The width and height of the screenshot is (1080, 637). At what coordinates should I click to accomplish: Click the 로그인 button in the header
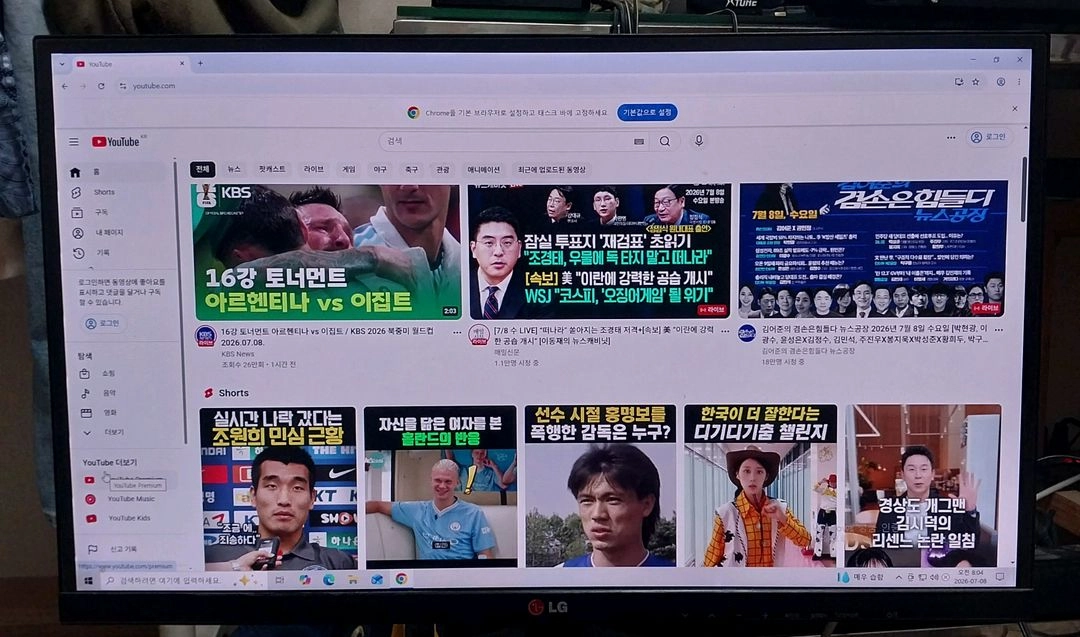click(988, 137)
